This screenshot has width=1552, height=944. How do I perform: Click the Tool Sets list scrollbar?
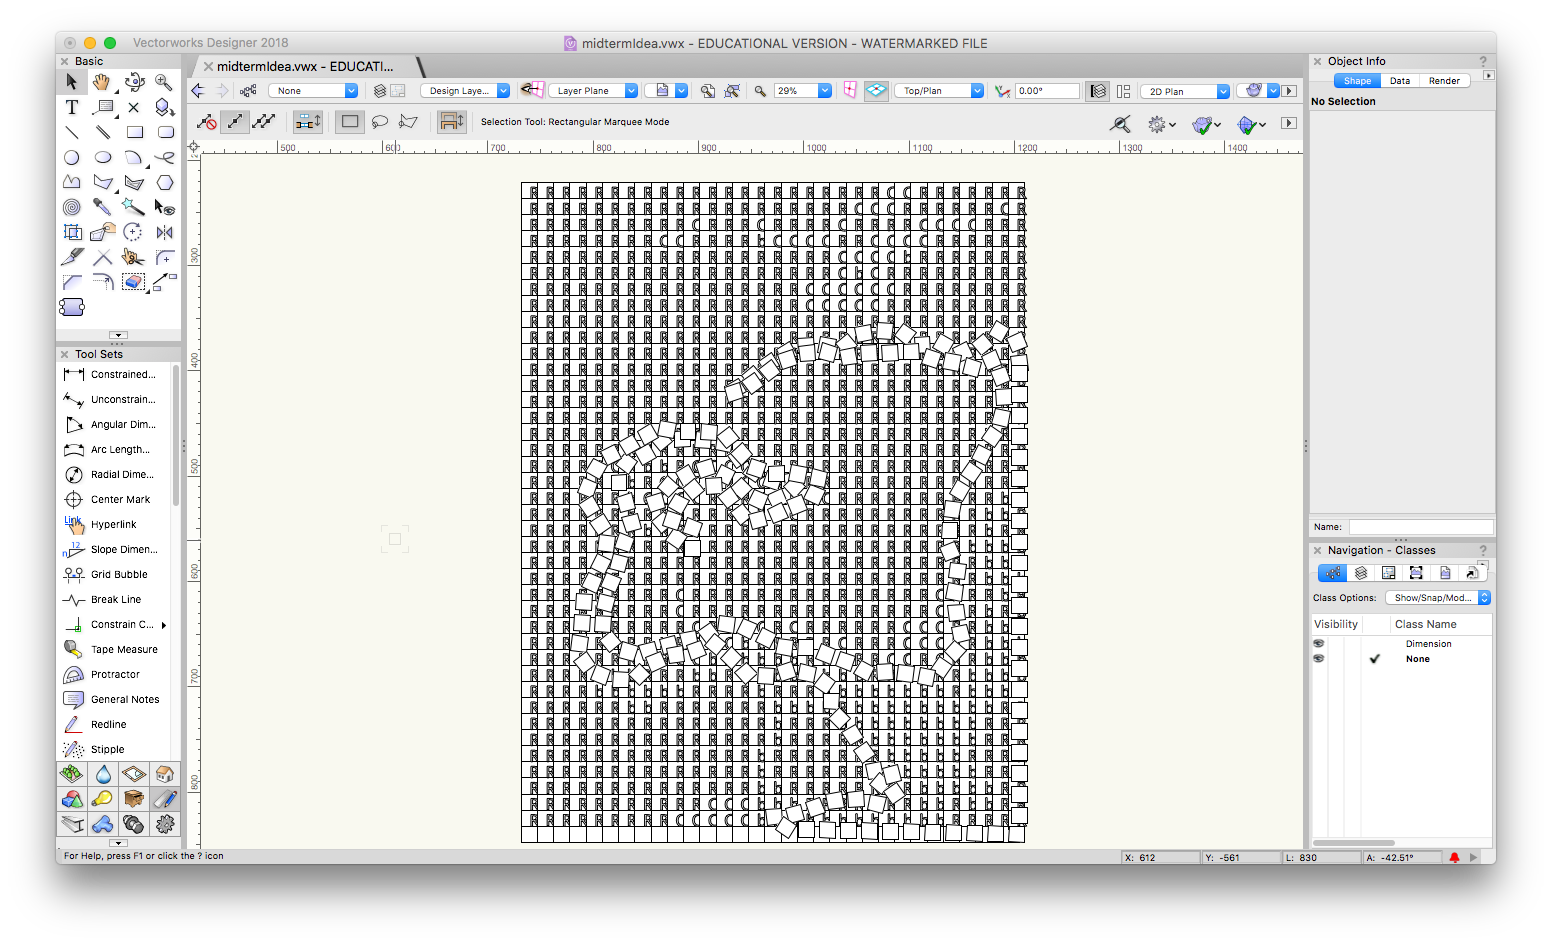pyautogui.click(x=176, y=436)
